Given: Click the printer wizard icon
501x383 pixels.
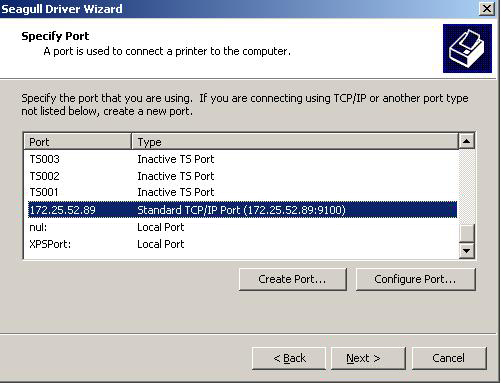Looking at the screenshot, I should [x=467, y=48].
